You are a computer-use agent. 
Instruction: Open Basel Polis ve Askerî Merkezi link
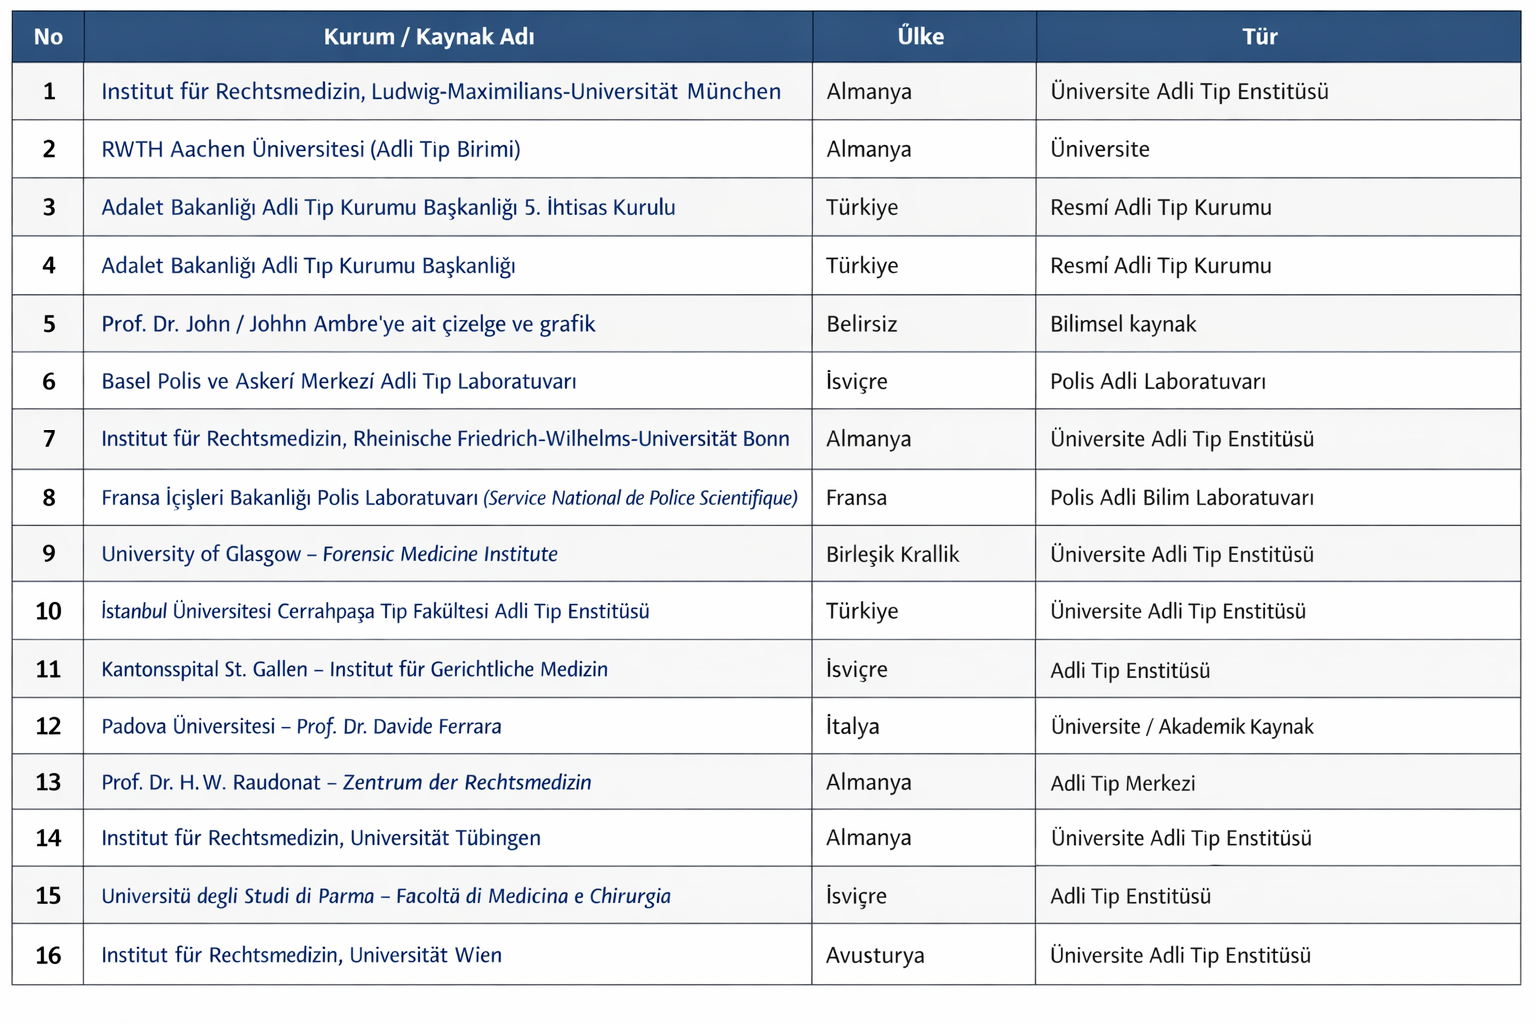tap(338, 381)
